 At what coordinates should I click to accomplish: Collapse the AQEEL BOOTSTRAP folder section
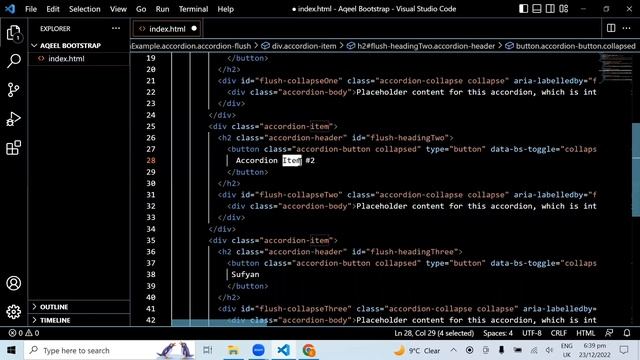pos(79,45)
